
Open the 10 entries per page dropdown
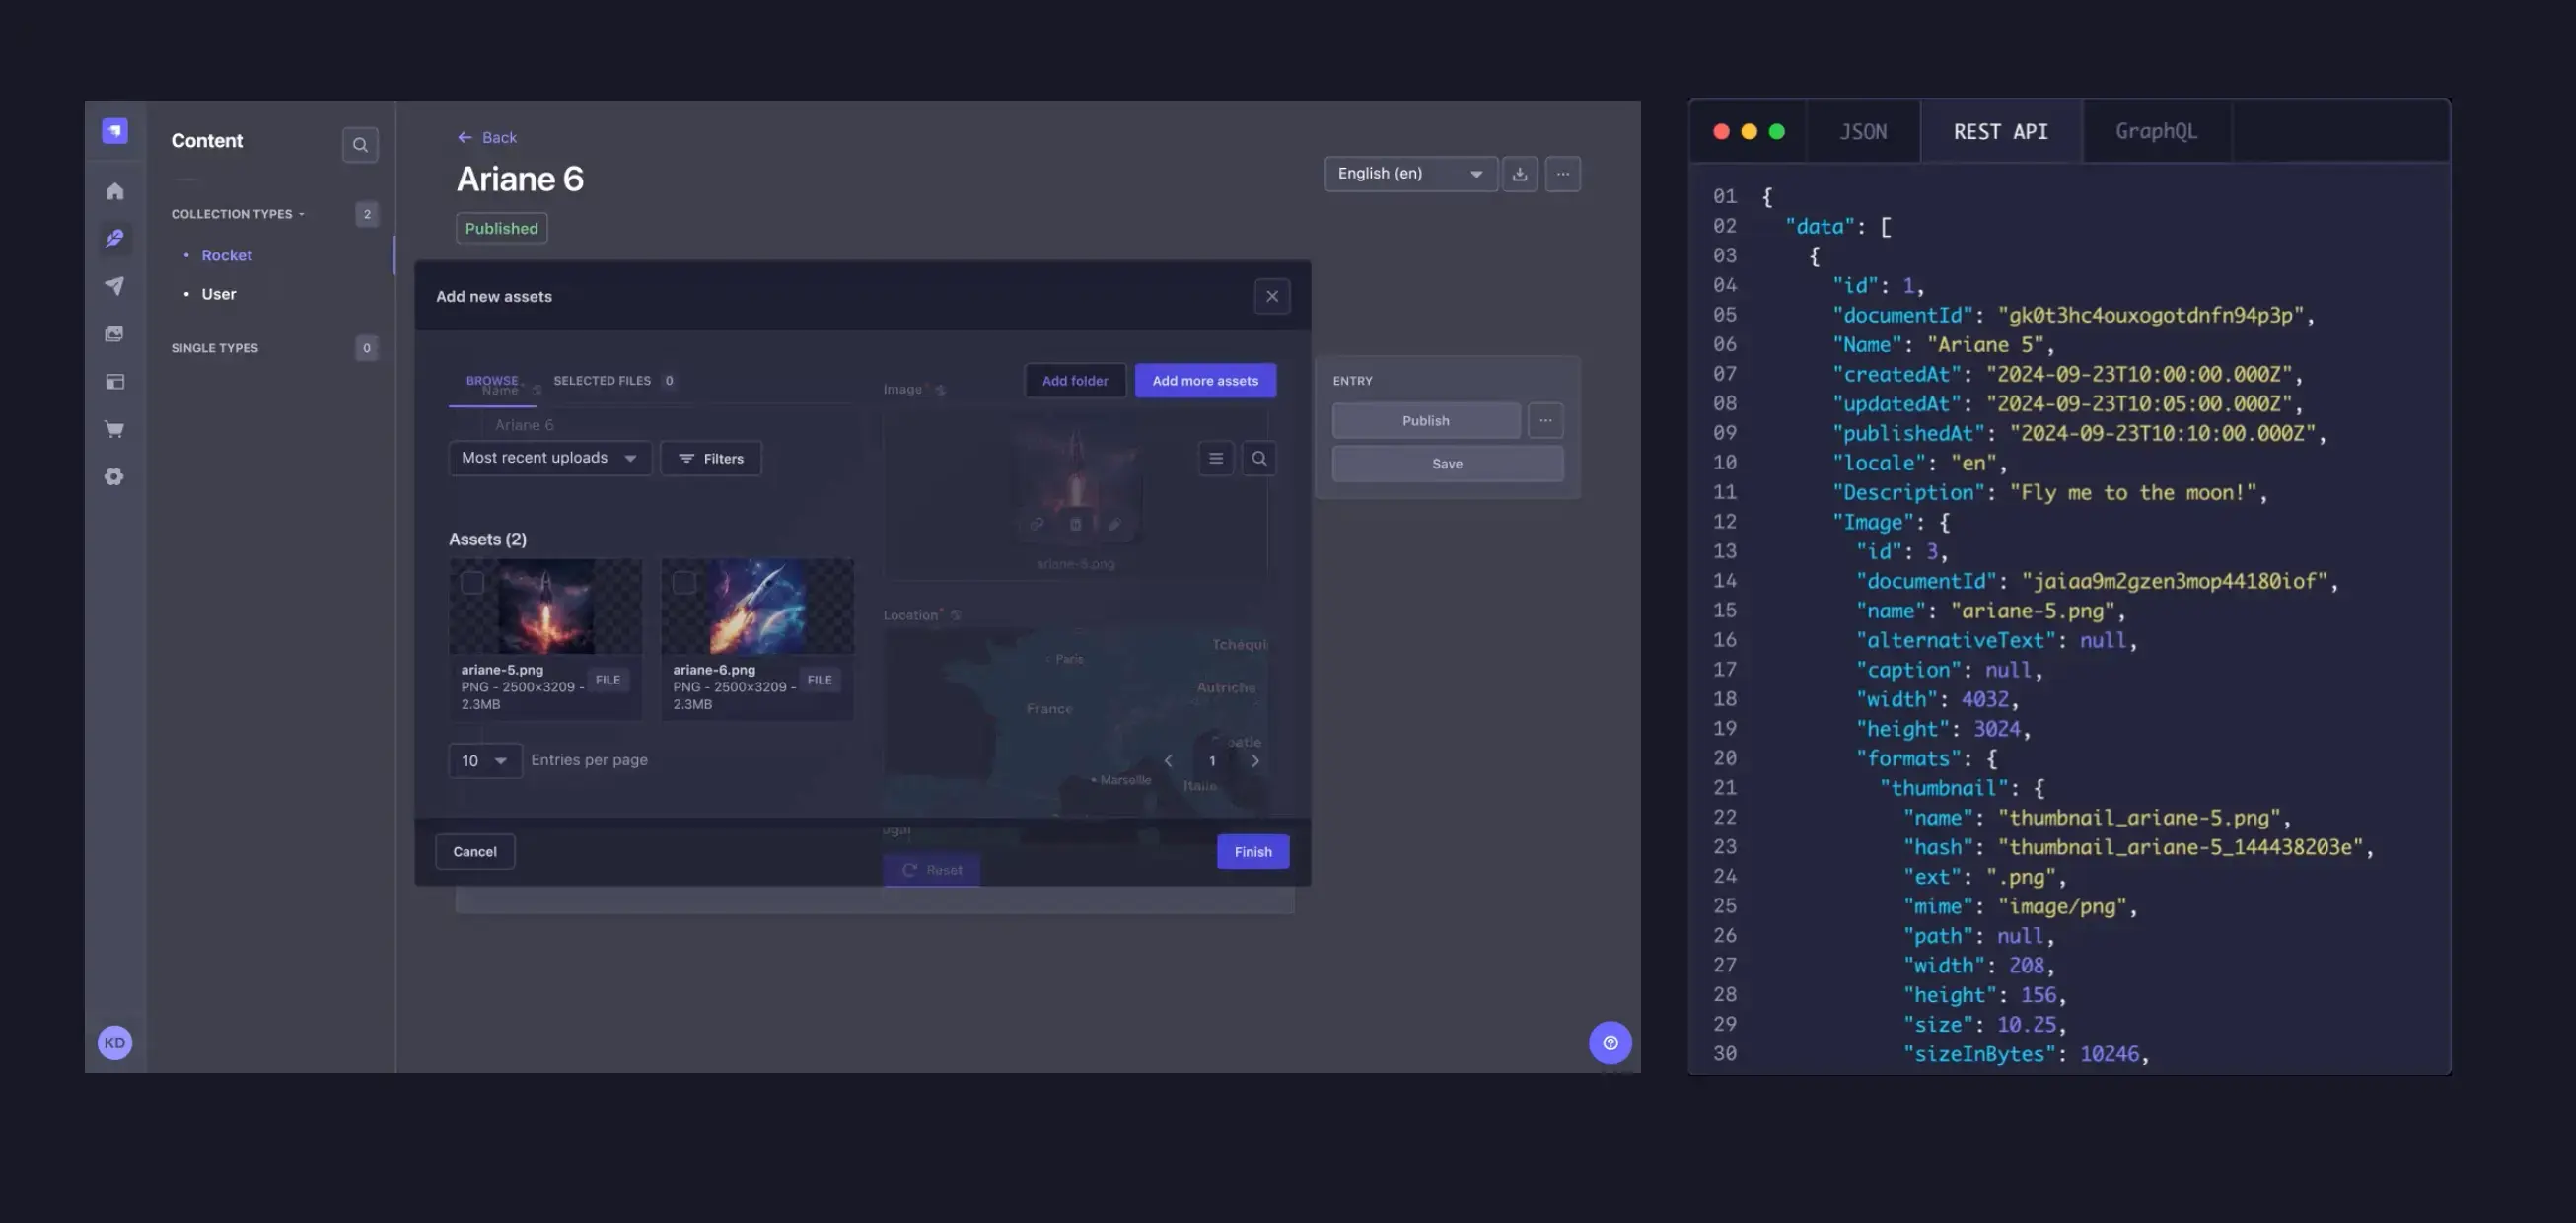[485, 761]
